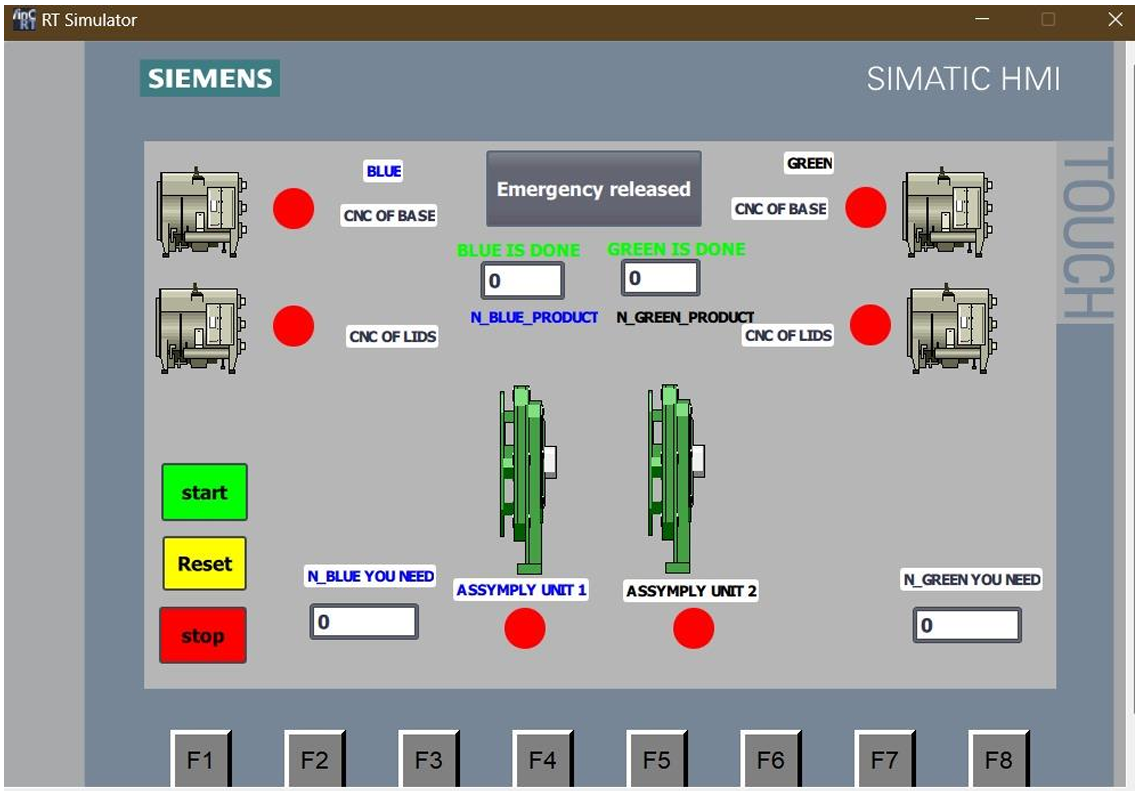Viewport: 1137px width, 791px height.
Task: Click red indicator of blue CNC of lids
Action: click(x=294, y=326)
